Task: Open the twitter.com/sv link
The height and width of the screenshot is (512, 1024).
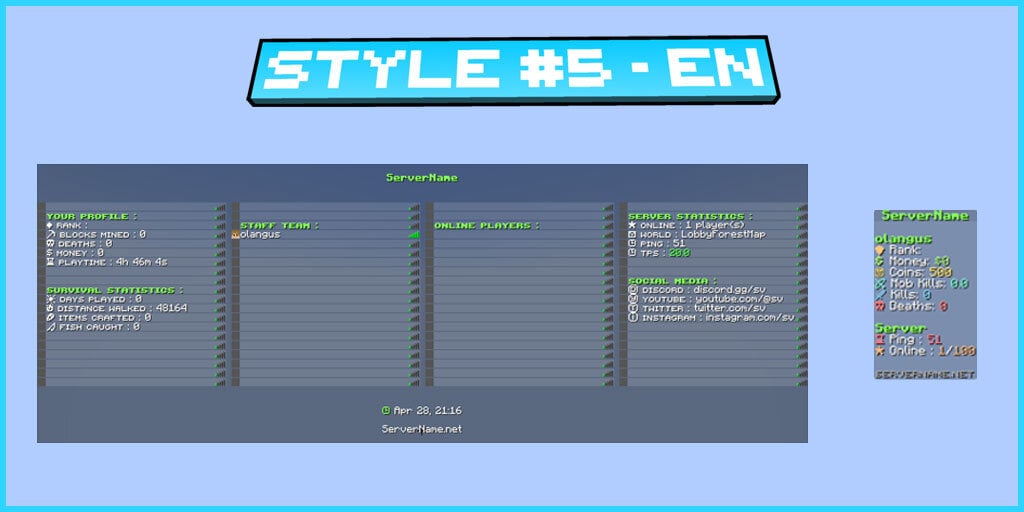Action: click(x=729, y=308)
